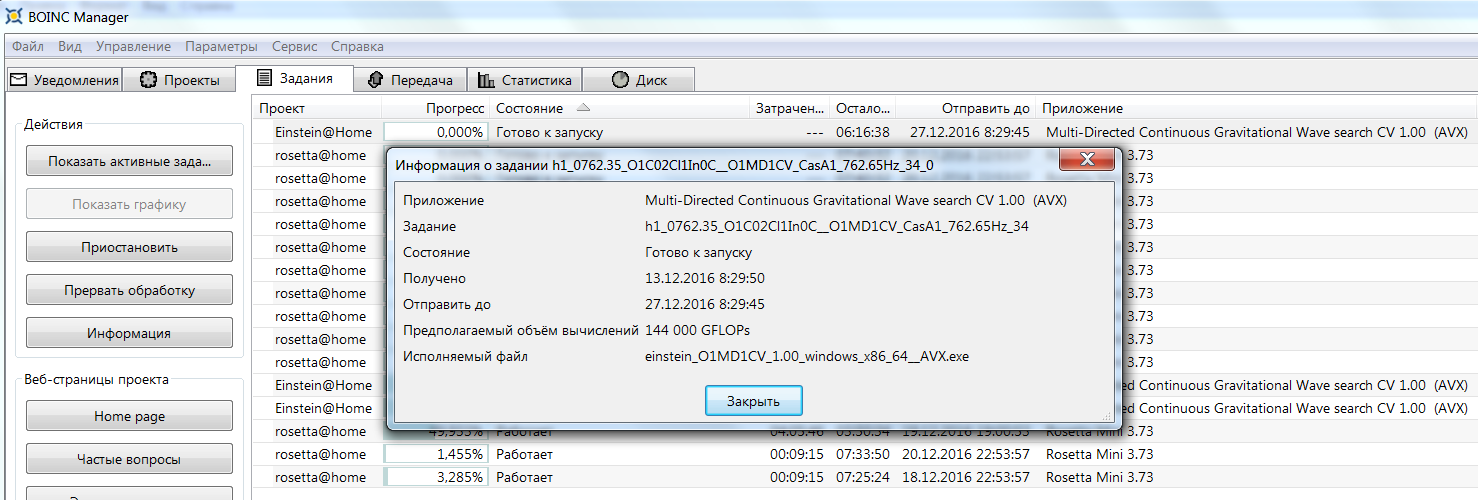The image size is (1478, 500).
Task: Click the Информация button
Action: (x=128, y=333)
